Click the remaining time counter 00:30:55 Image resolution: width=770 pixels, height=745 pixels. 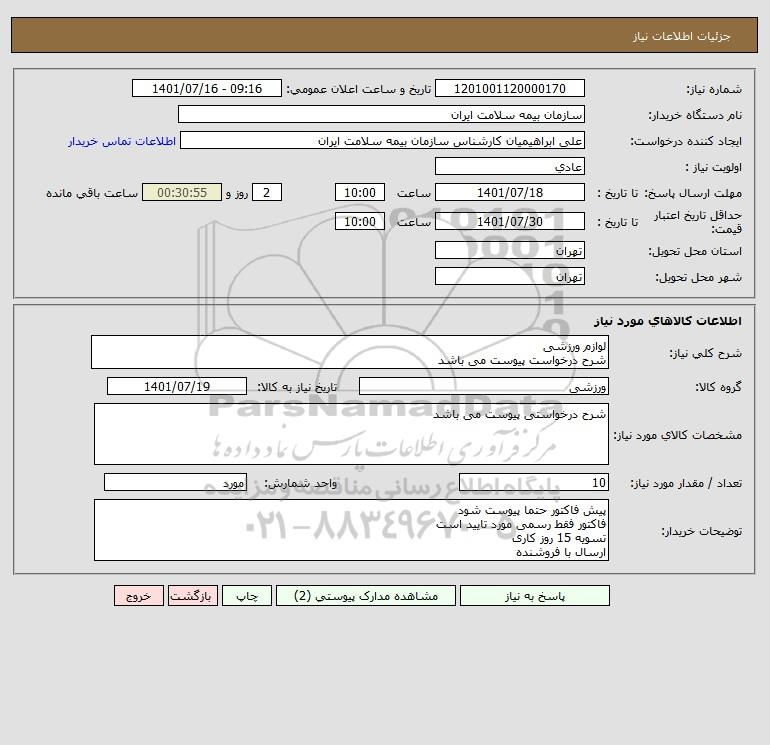click(x=182, y=193)
